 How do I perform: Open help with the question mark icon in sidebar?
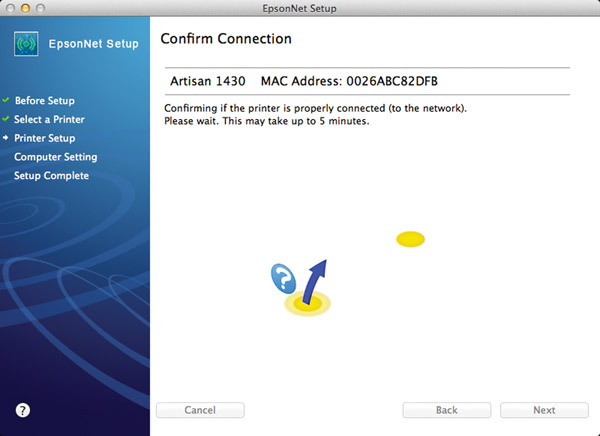point(23,410)
